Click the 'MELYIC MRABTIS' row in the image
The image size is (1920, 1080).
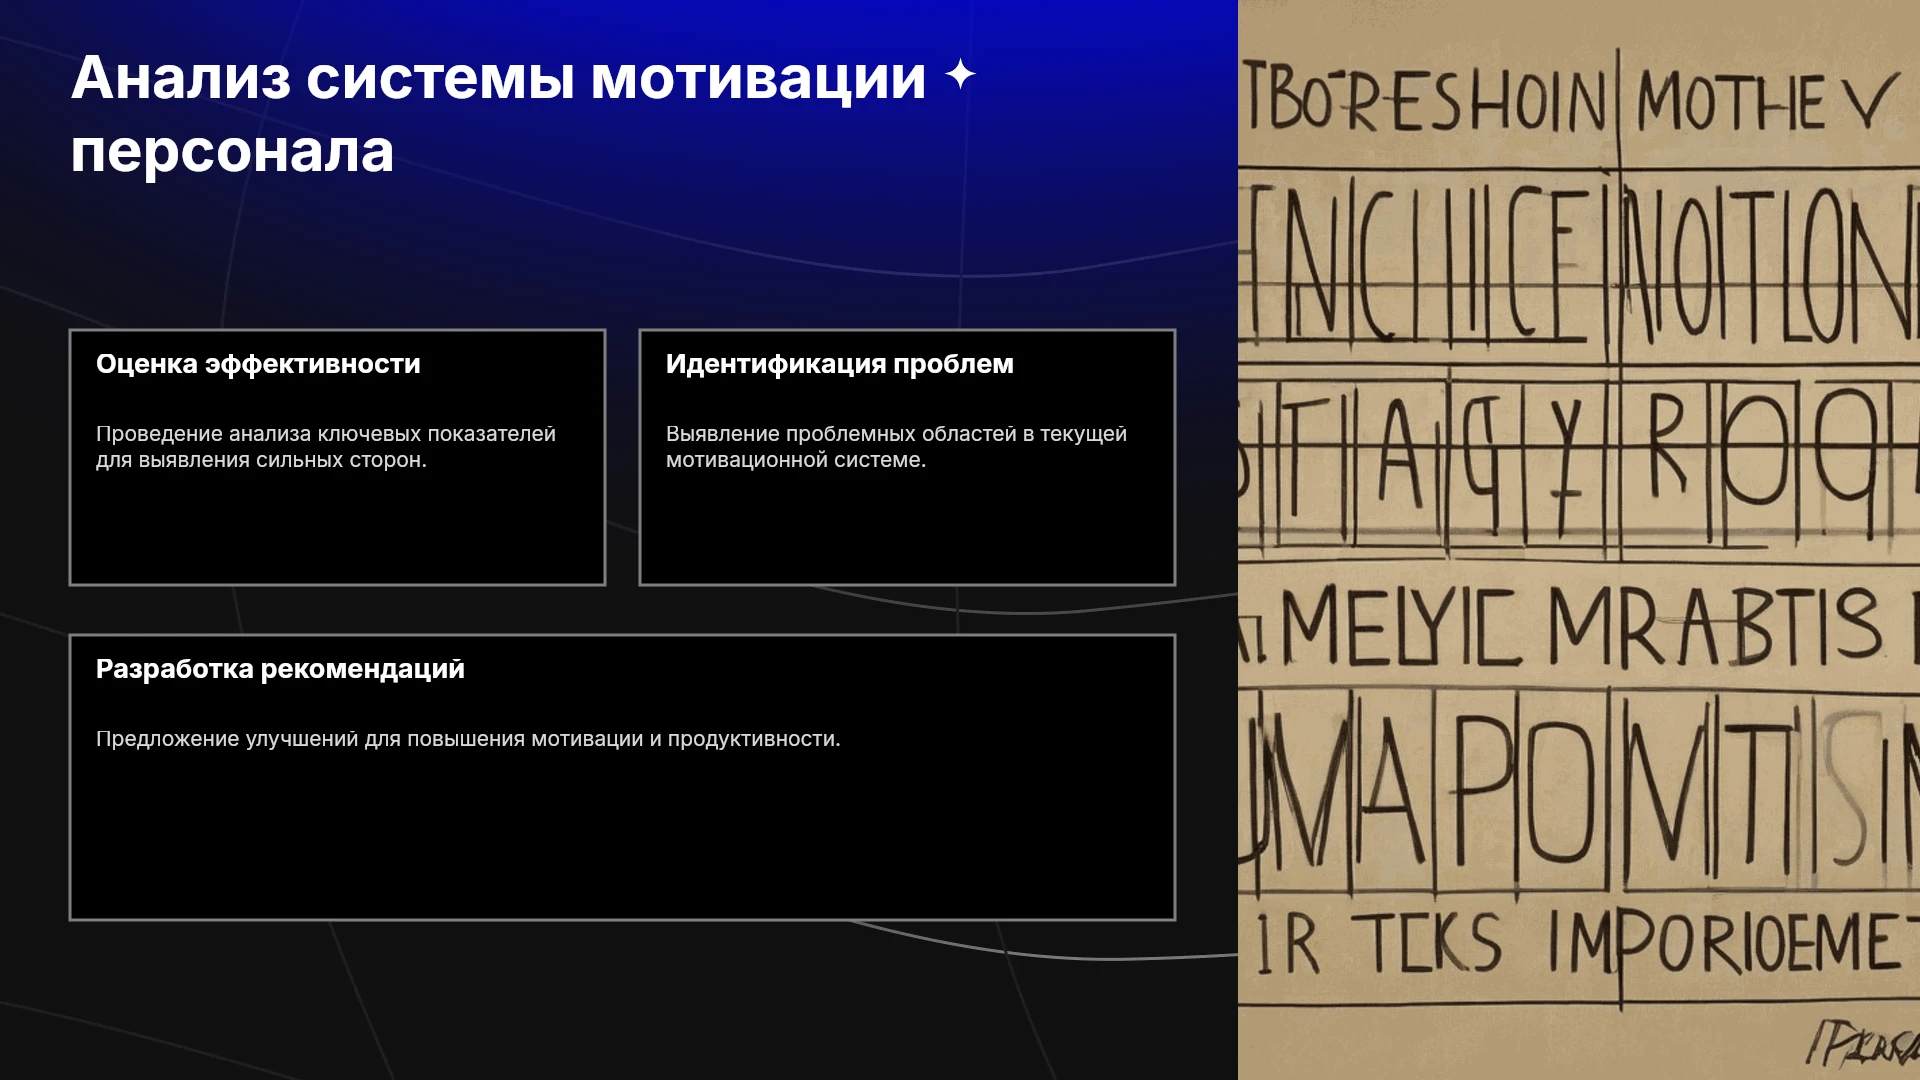pyautogui.click(x=1578, y=628)
